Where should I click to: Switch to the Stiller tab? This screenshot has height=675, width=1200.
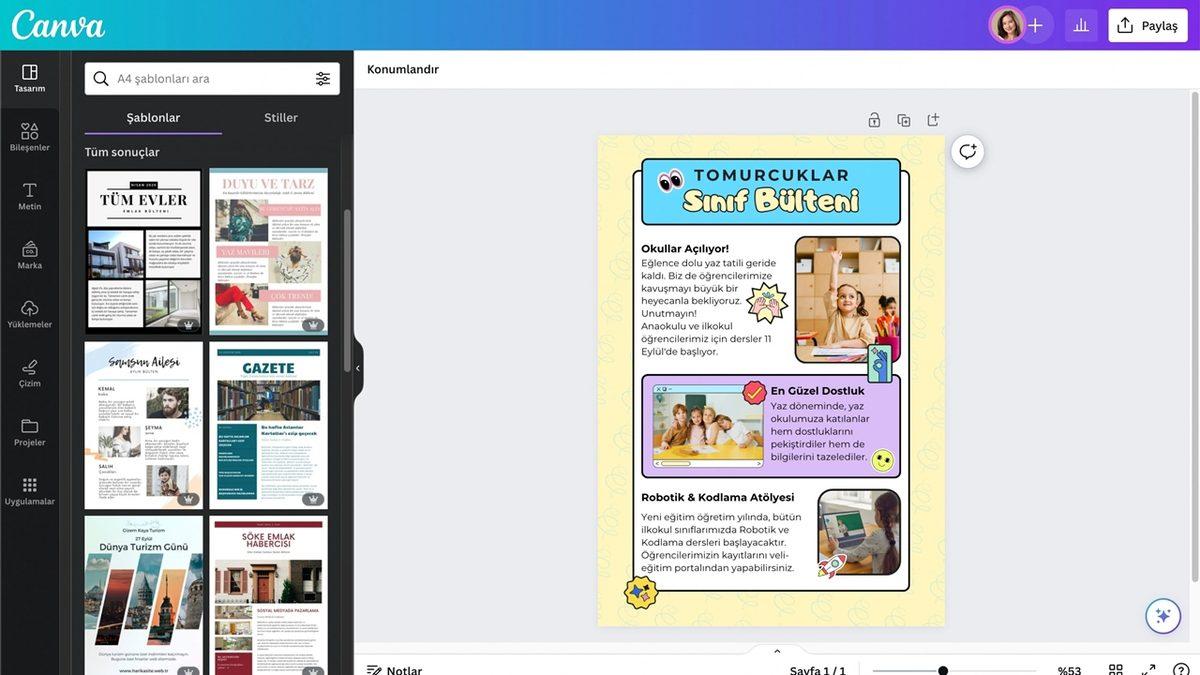280,116
